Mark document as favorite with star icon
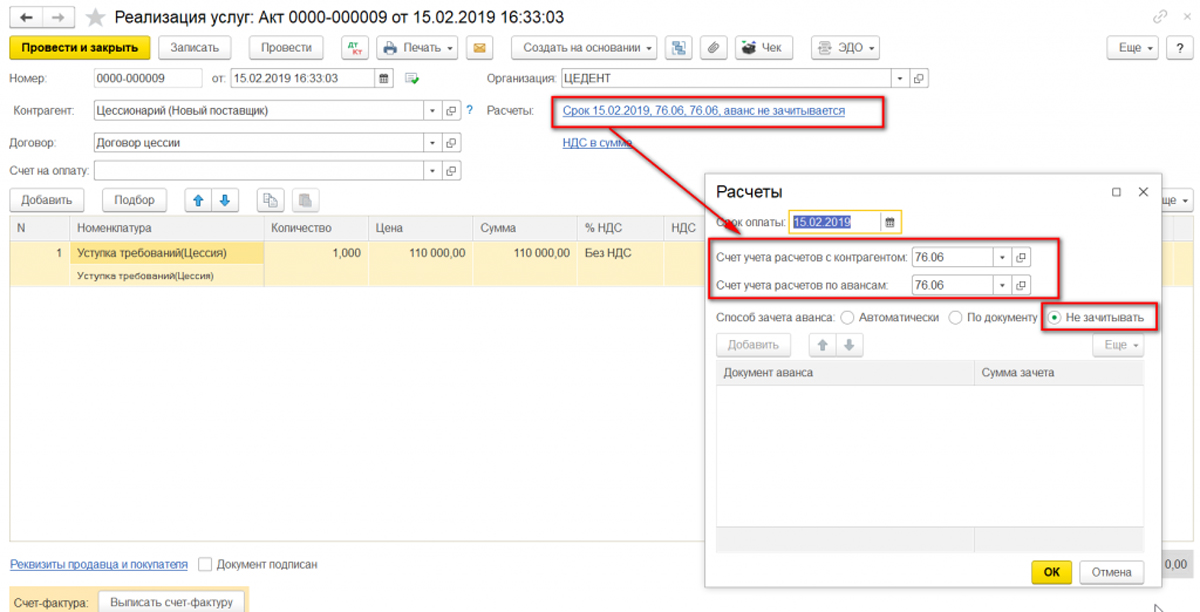The width and height of the screenshot is (1200, 612). pyautogui.click(x=96, y=17)
